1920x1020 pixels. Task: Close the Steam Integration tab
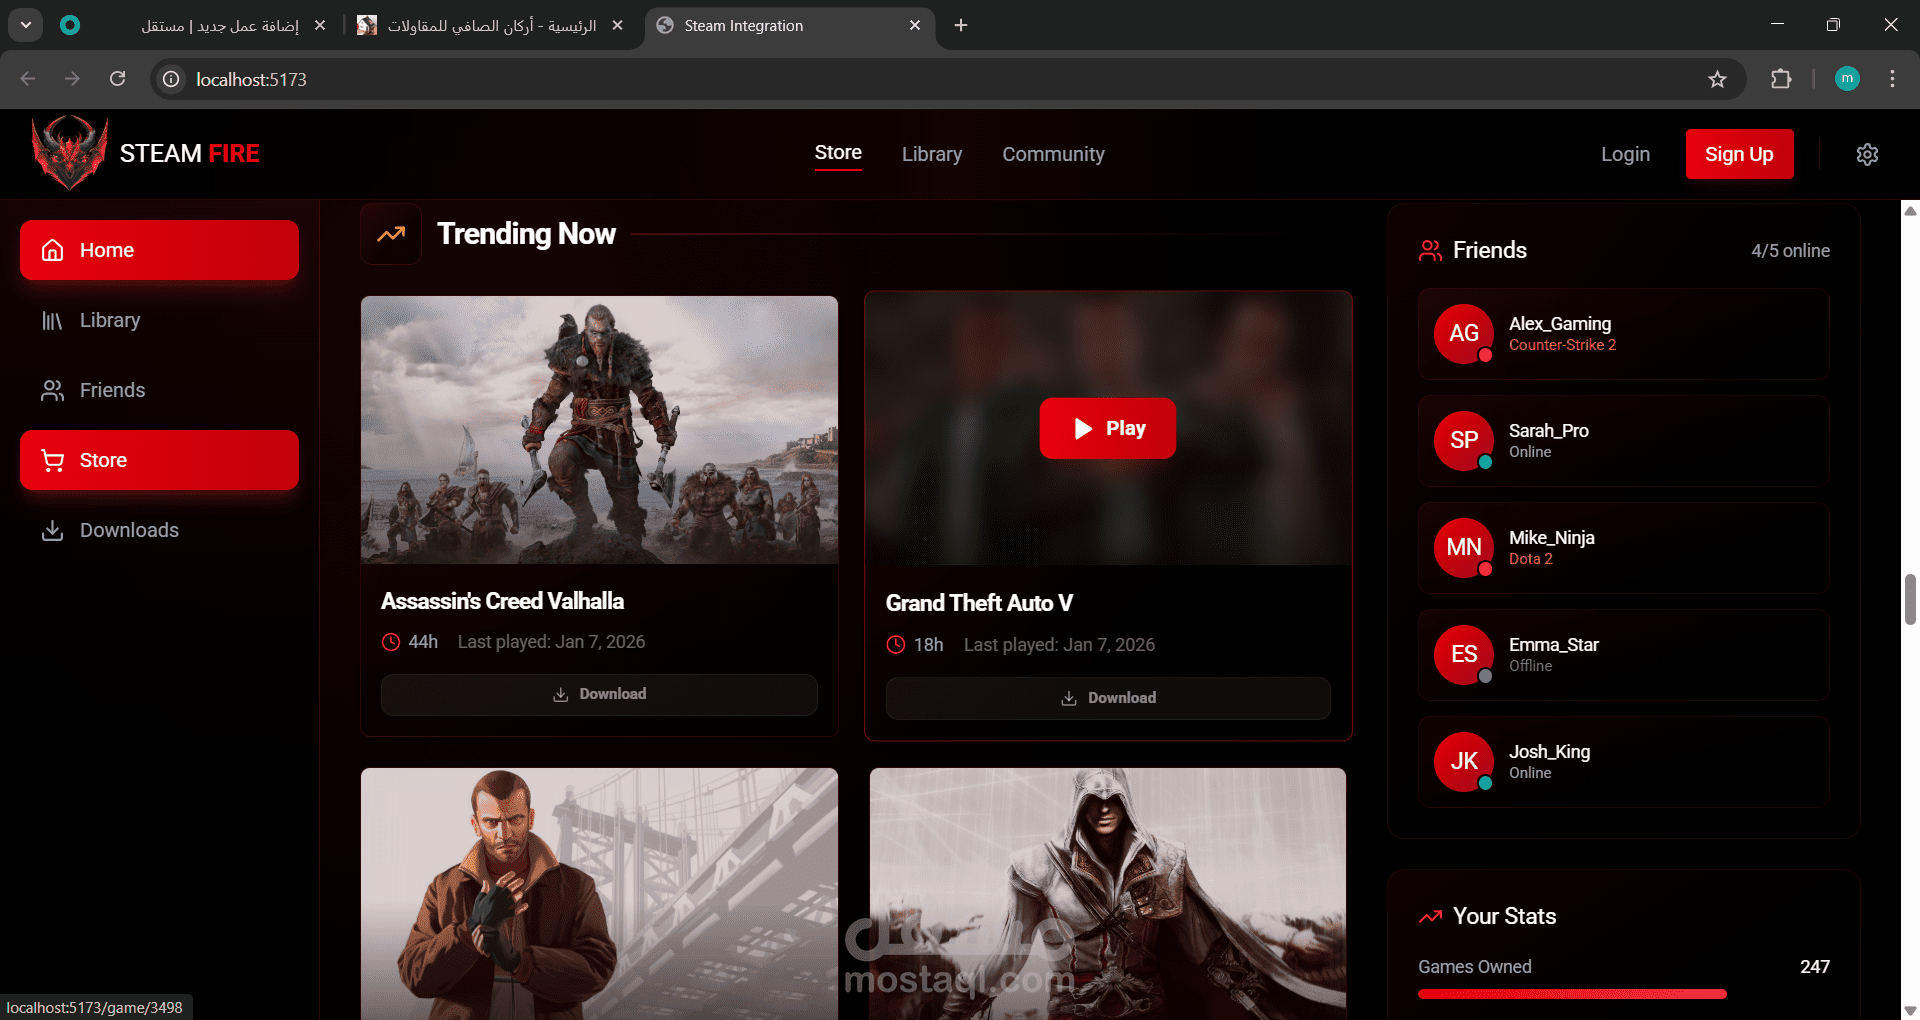pos(914,25)
